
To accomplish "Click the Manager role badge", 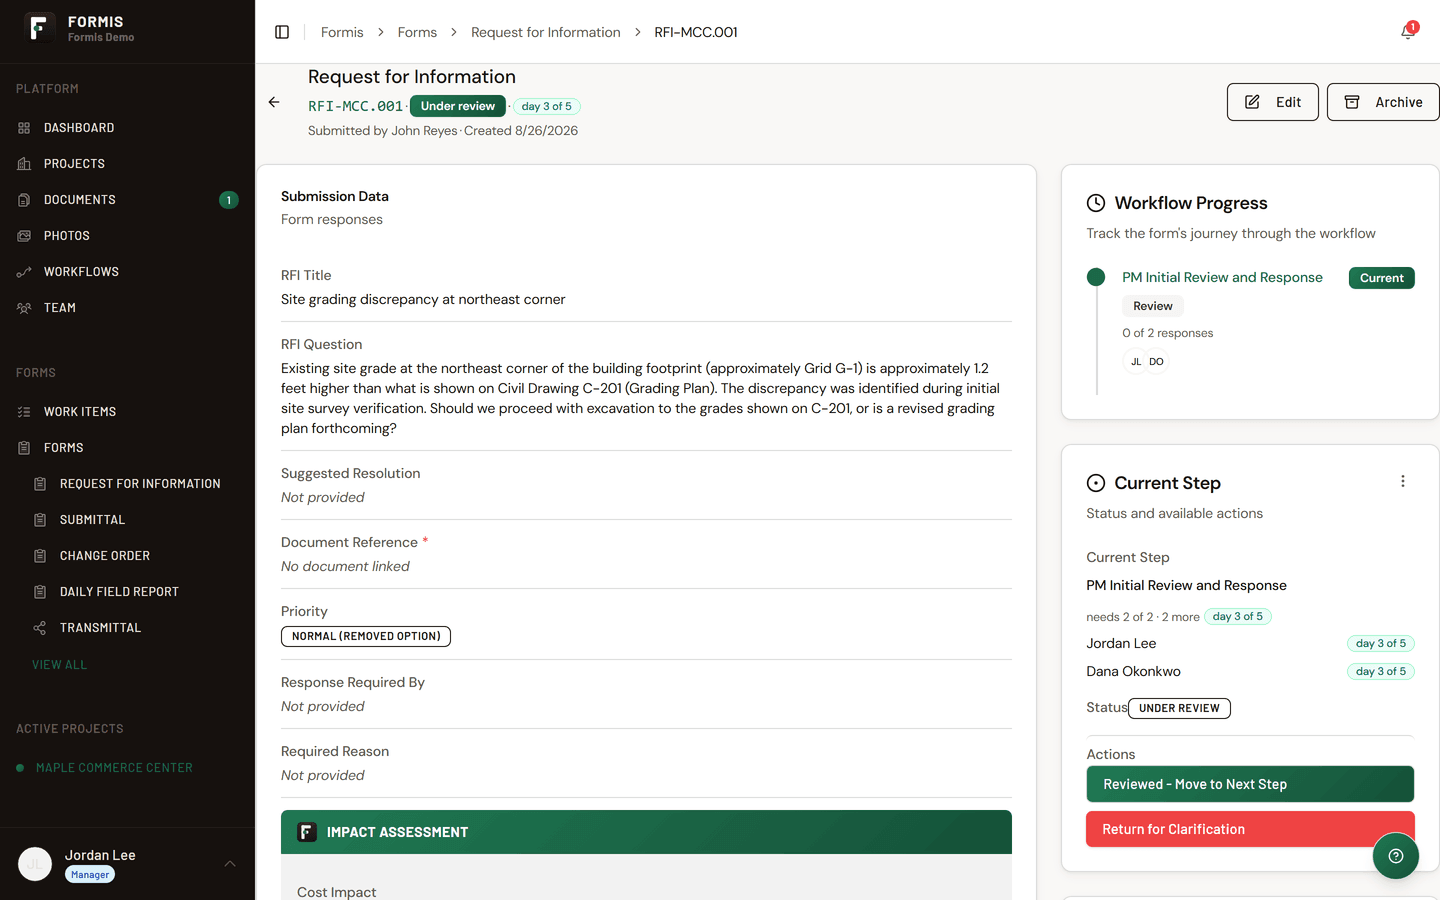I will [x=90, y=875].
